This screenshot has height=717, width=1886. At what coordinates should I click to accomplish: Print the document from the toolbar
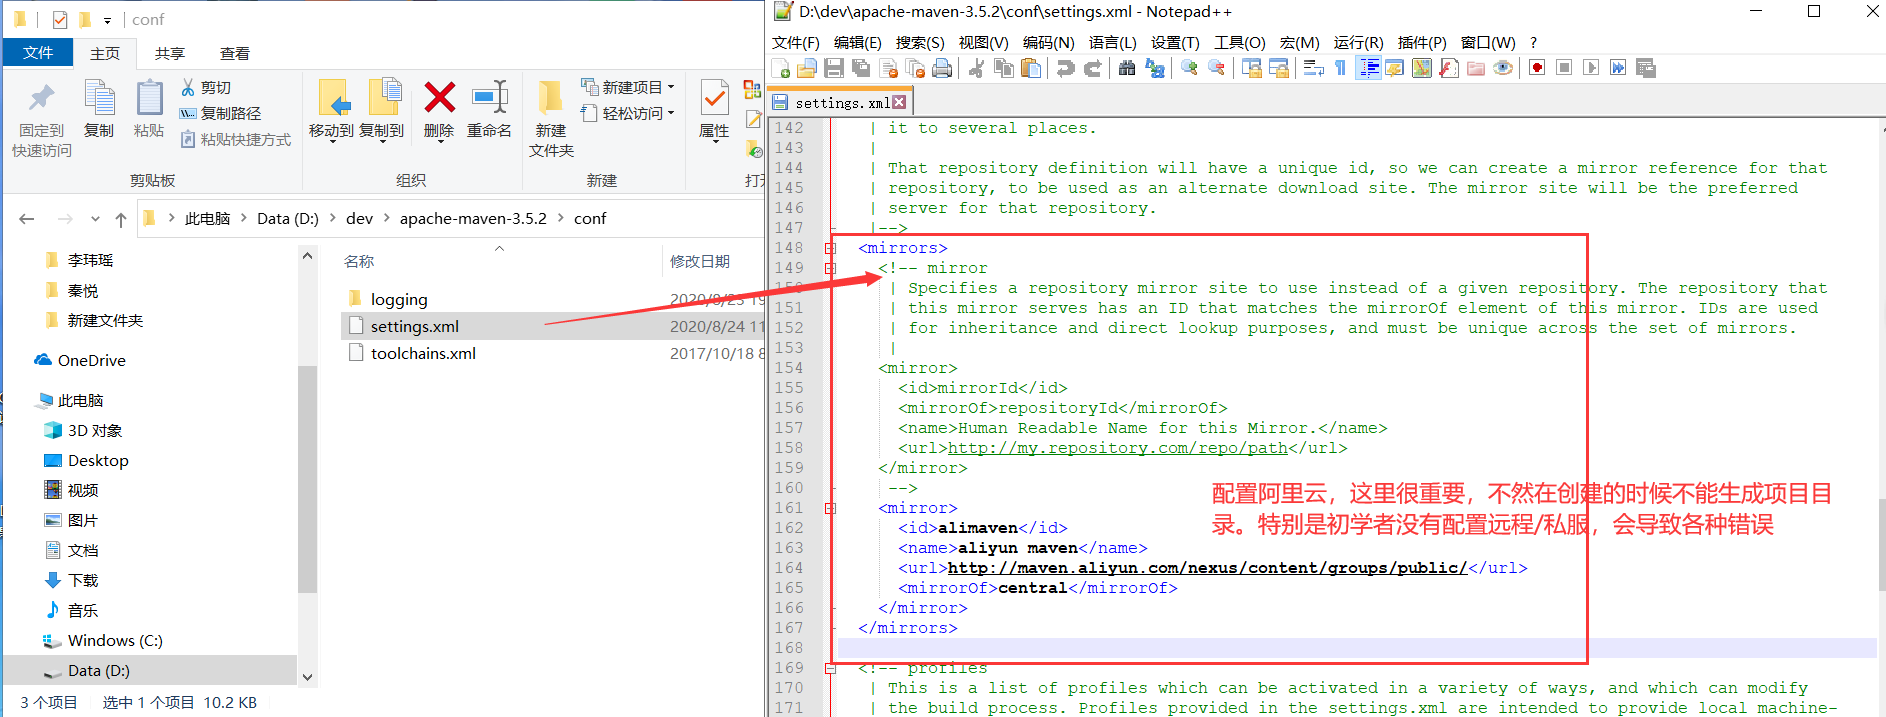(942, 68)
